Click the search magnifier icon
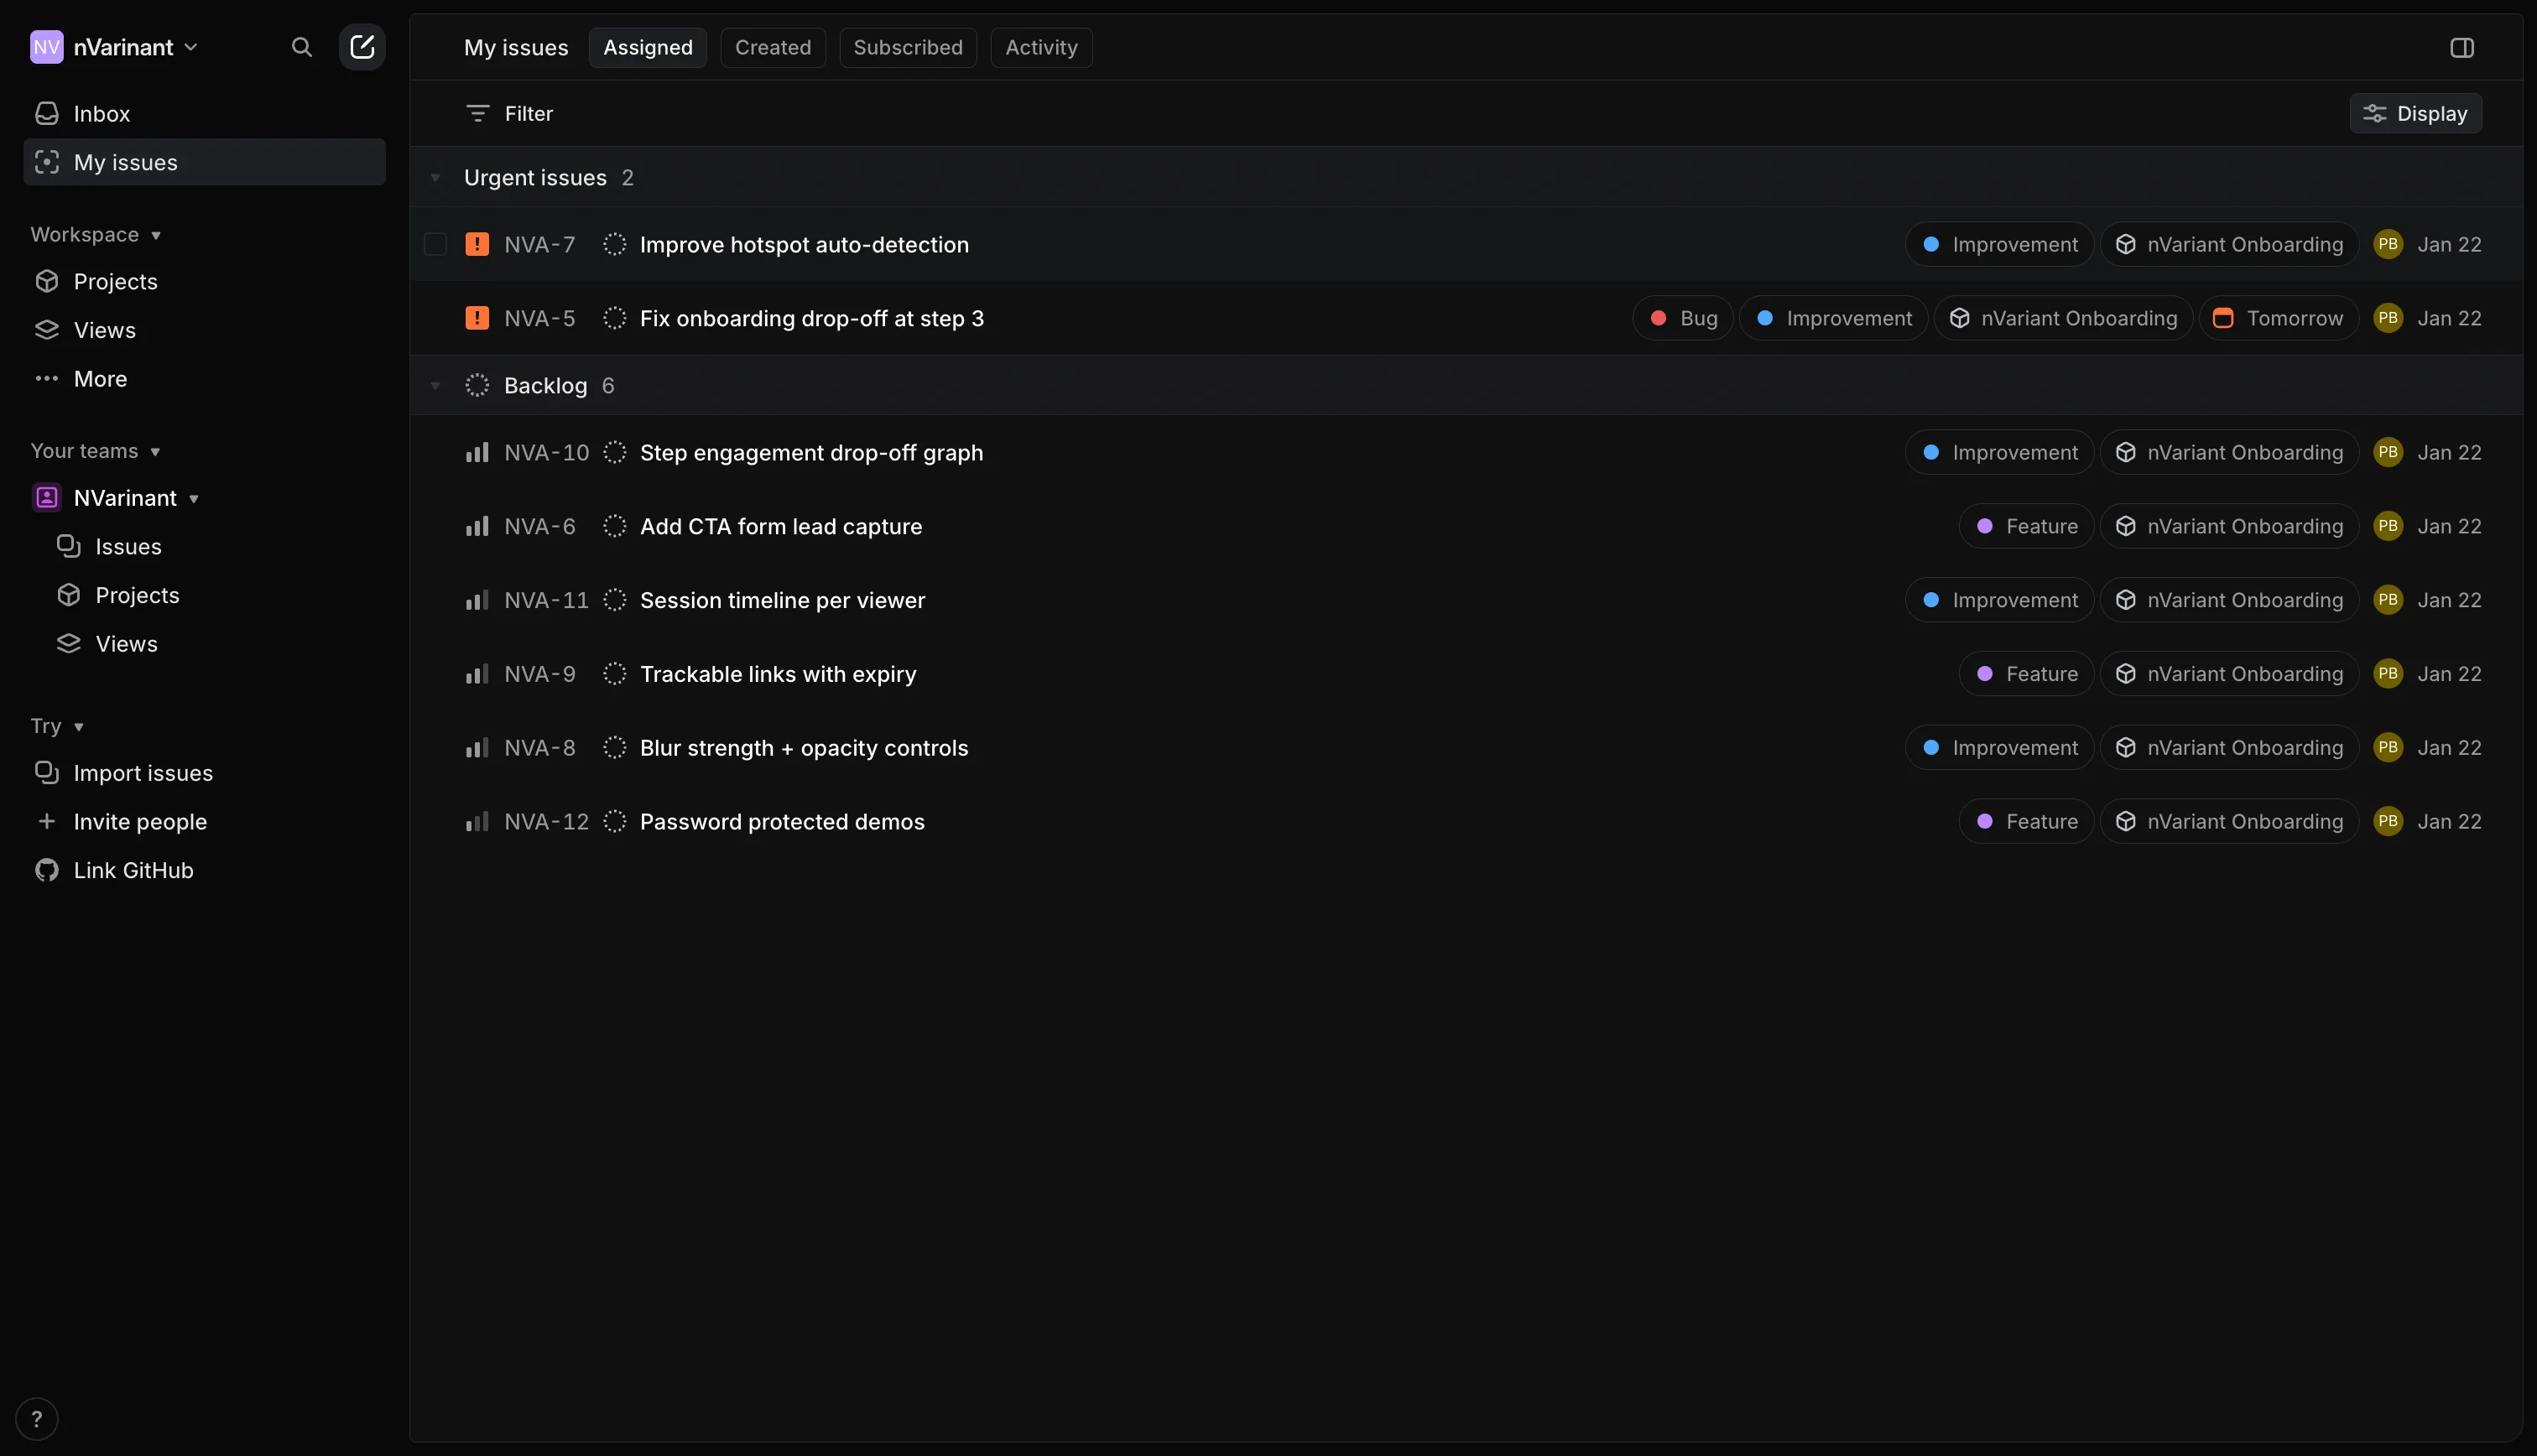The image size is (2537, 1456). click(x=301, y=47)
